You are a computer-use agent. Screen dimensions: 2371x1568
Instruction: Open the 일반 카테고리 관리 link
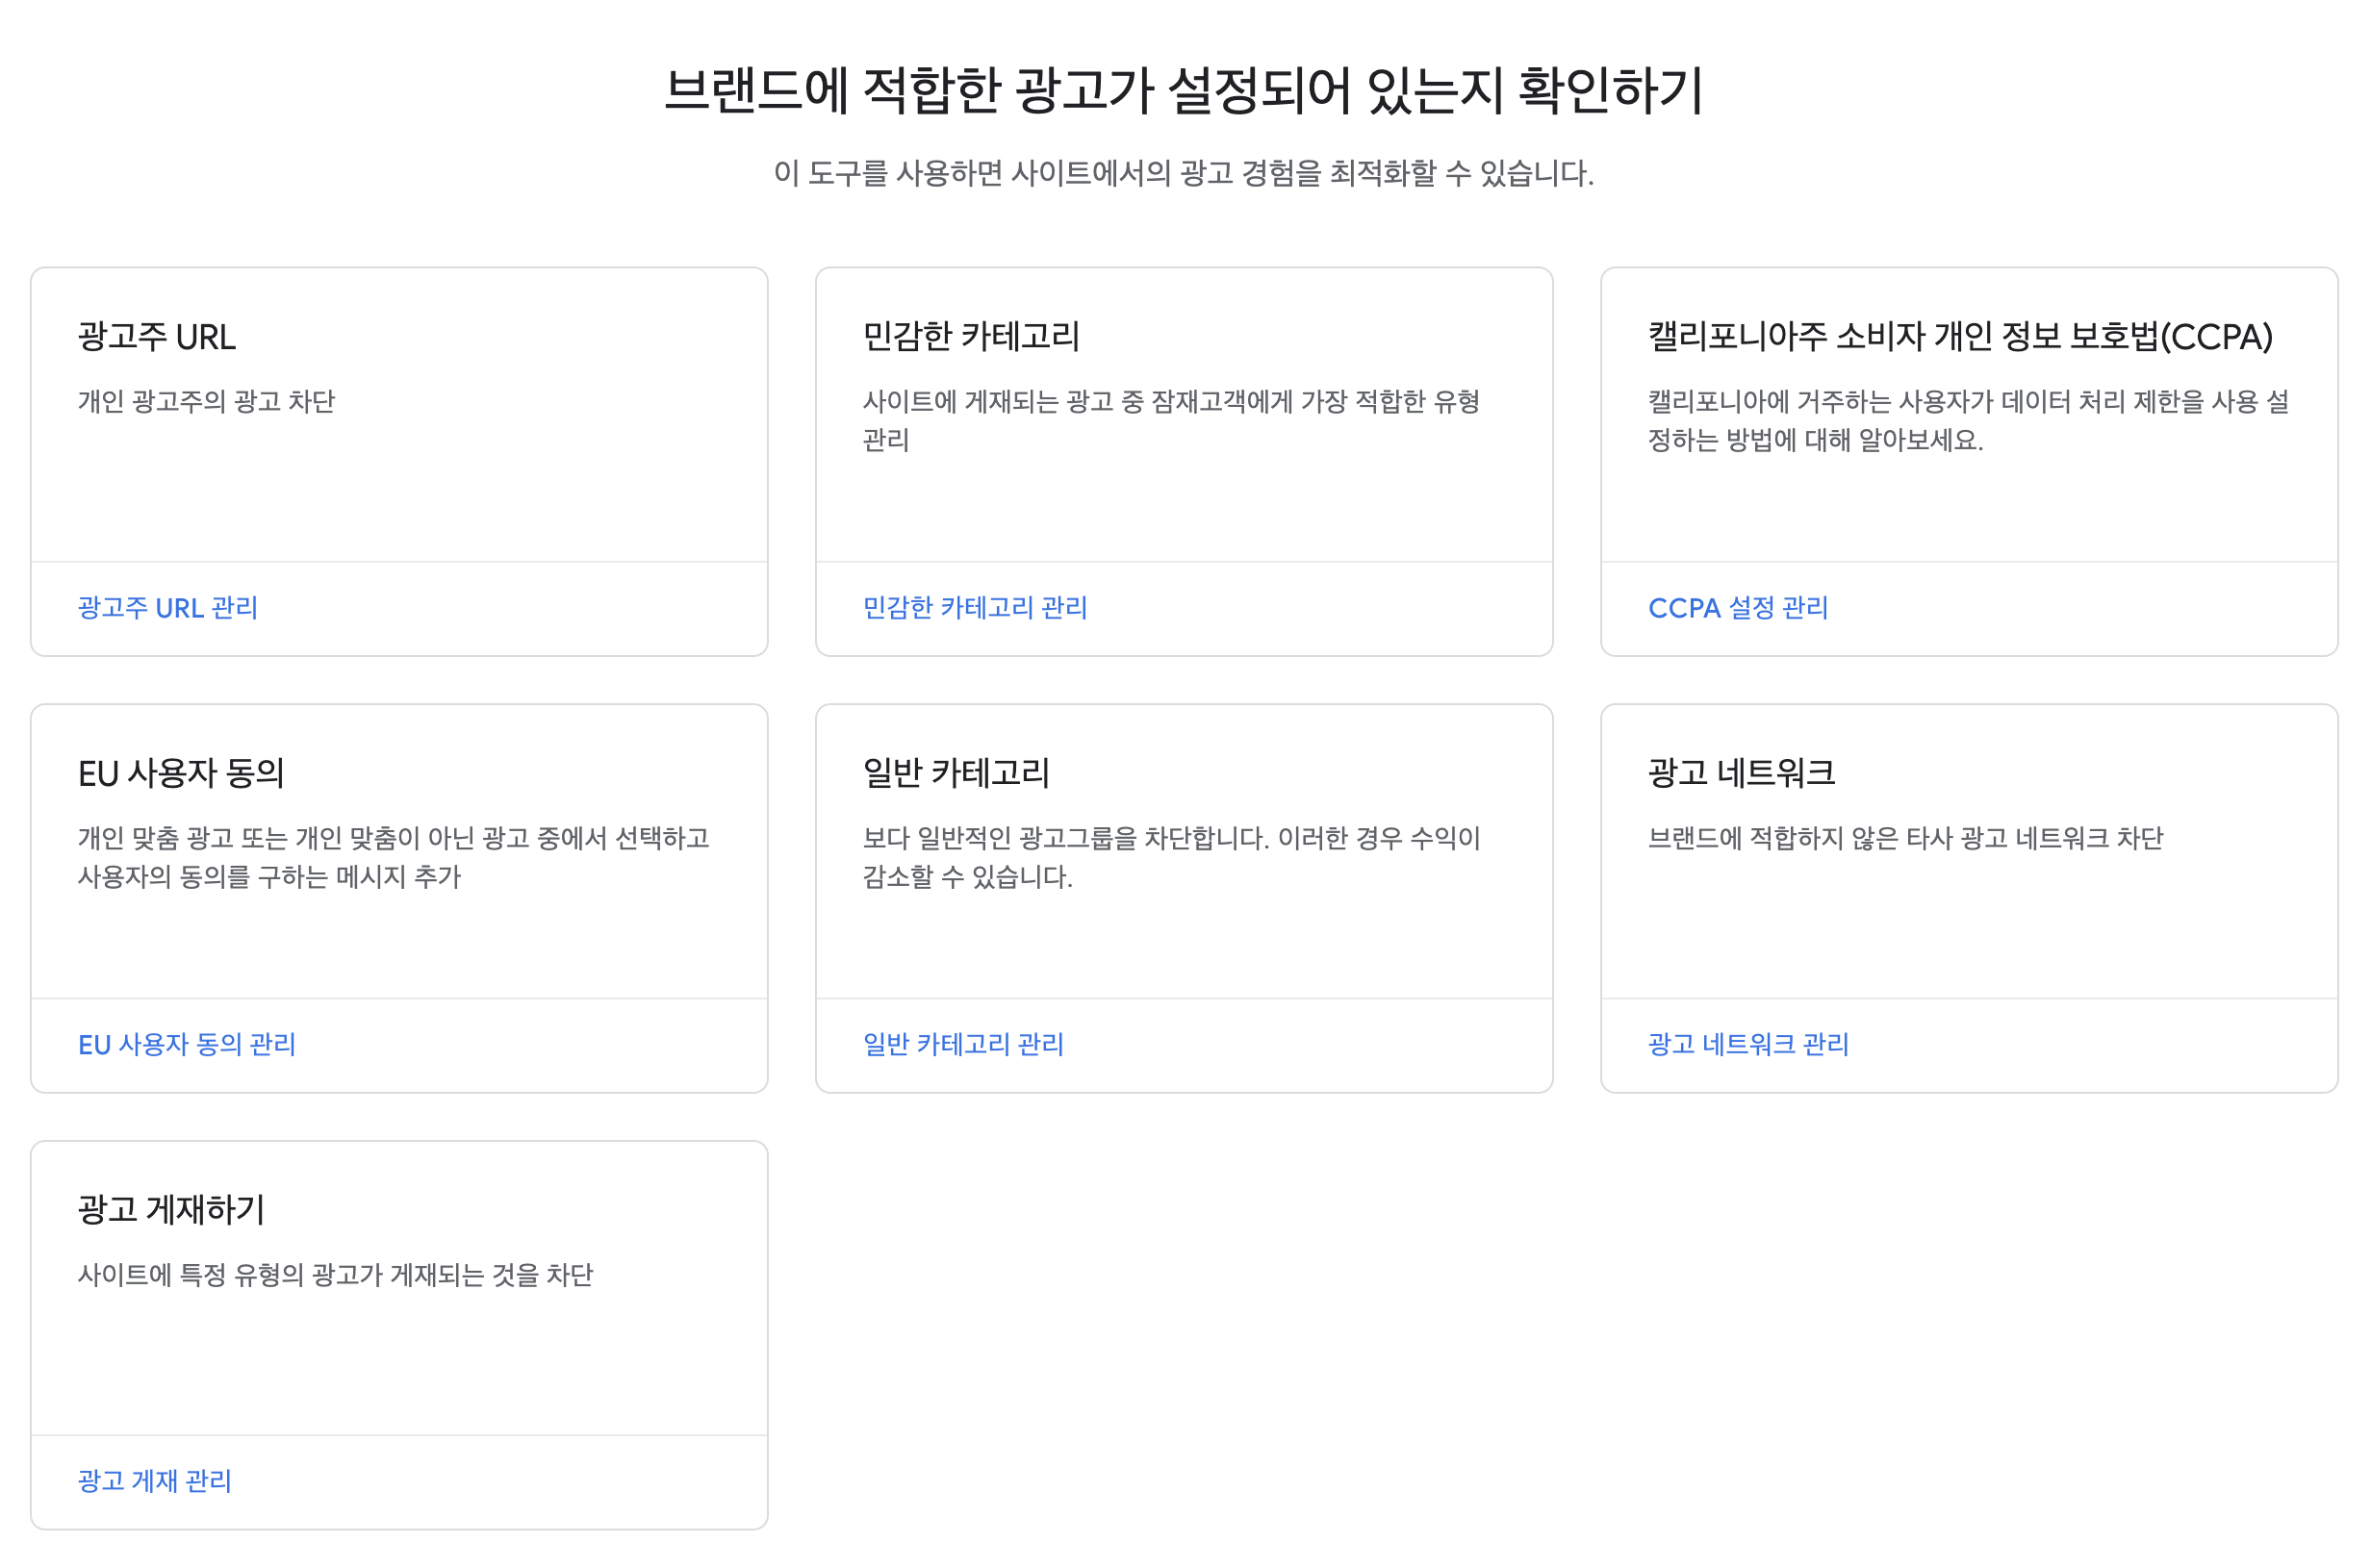point(963,1044)
